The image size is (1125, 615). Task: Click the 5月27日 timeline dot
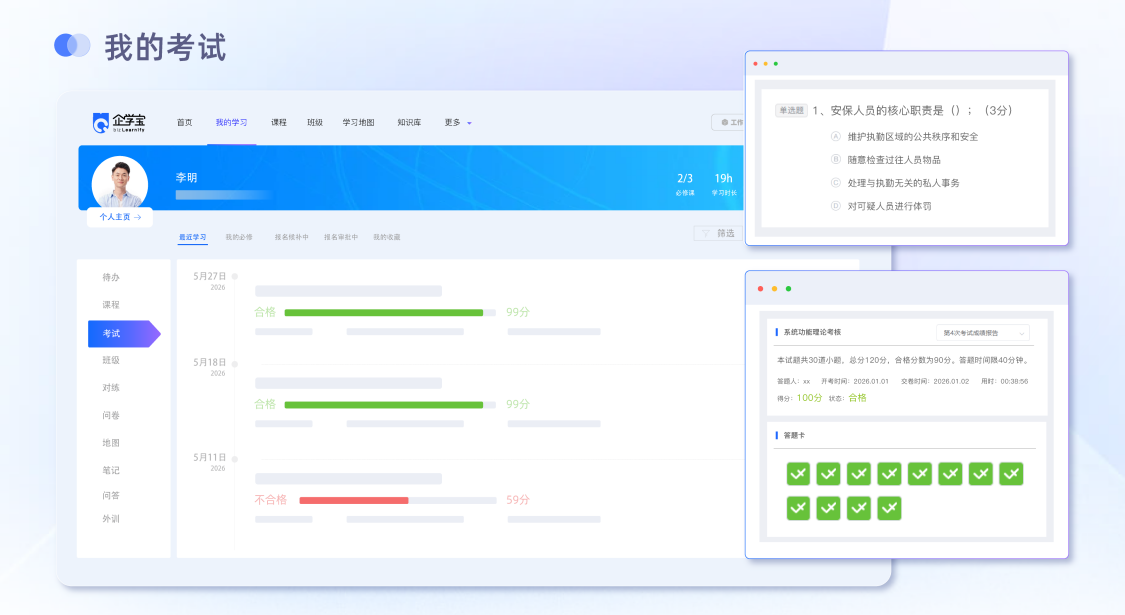click(x=235, y=276)
